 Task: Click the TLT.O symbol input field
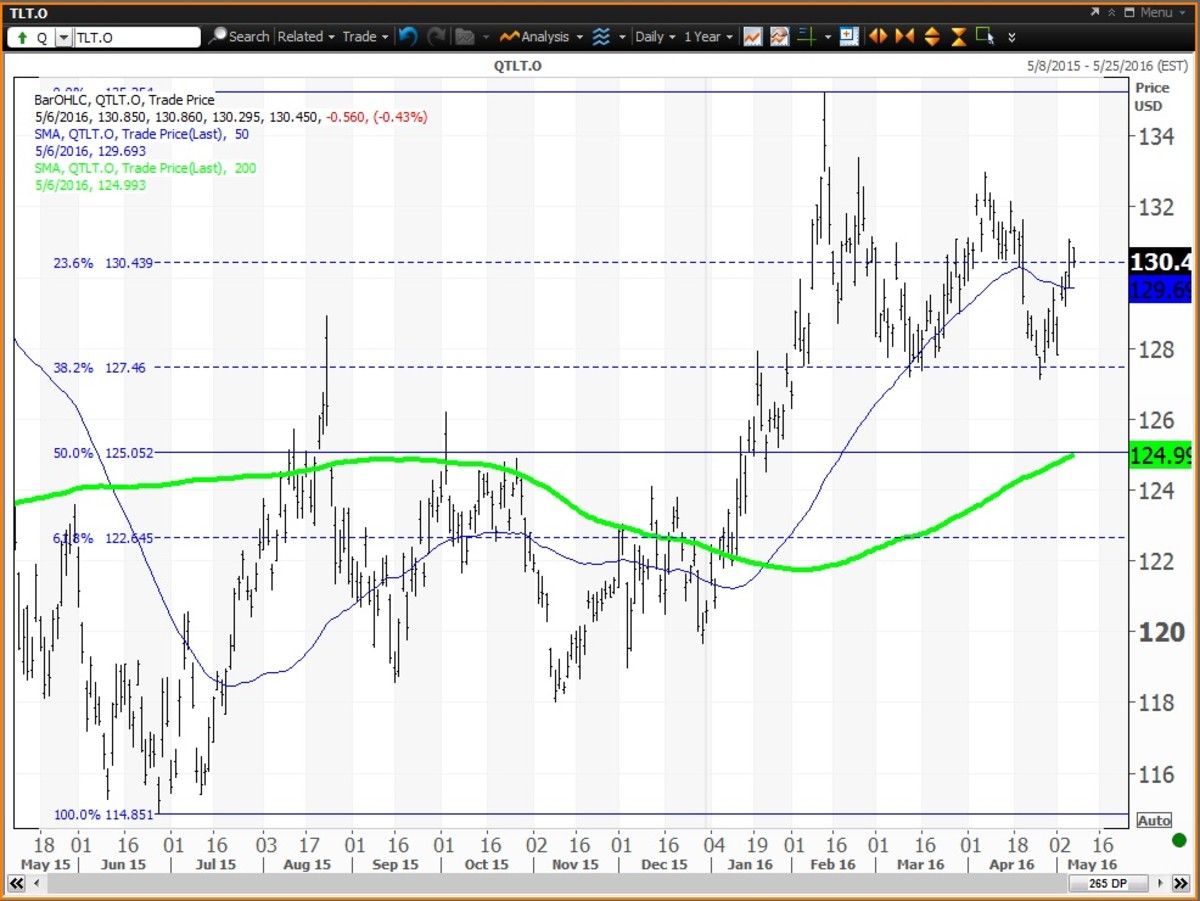pos(137,38)
